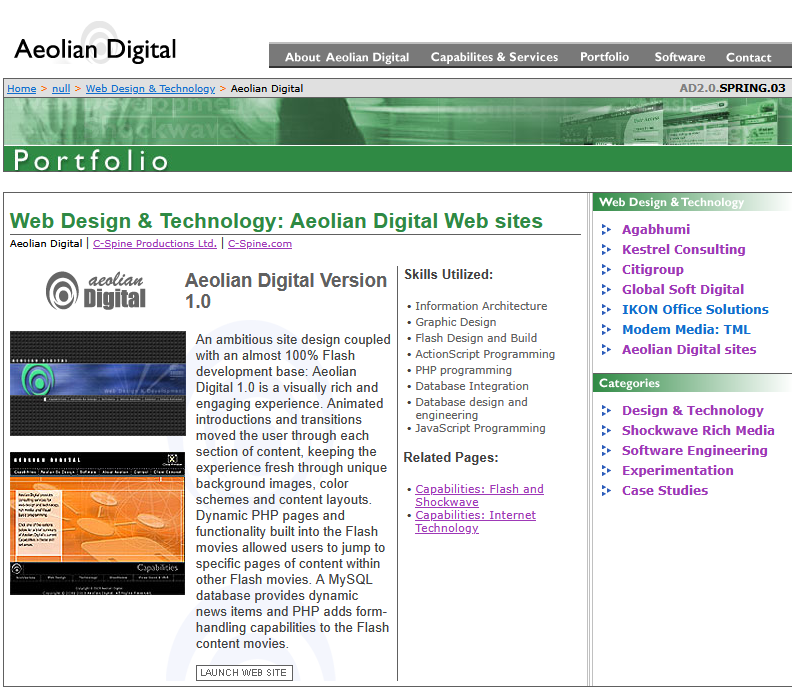This screenshot has width=792, height=696.
Task: Visit the Kestrel Consulting sidebar link
Action: 683,249
